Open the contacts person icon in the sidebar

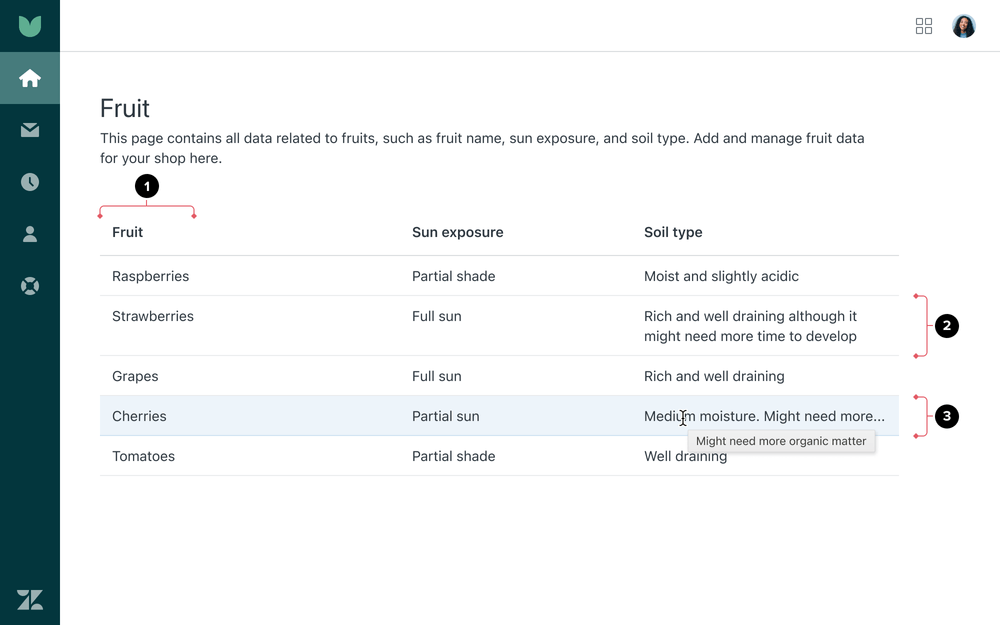30,234
